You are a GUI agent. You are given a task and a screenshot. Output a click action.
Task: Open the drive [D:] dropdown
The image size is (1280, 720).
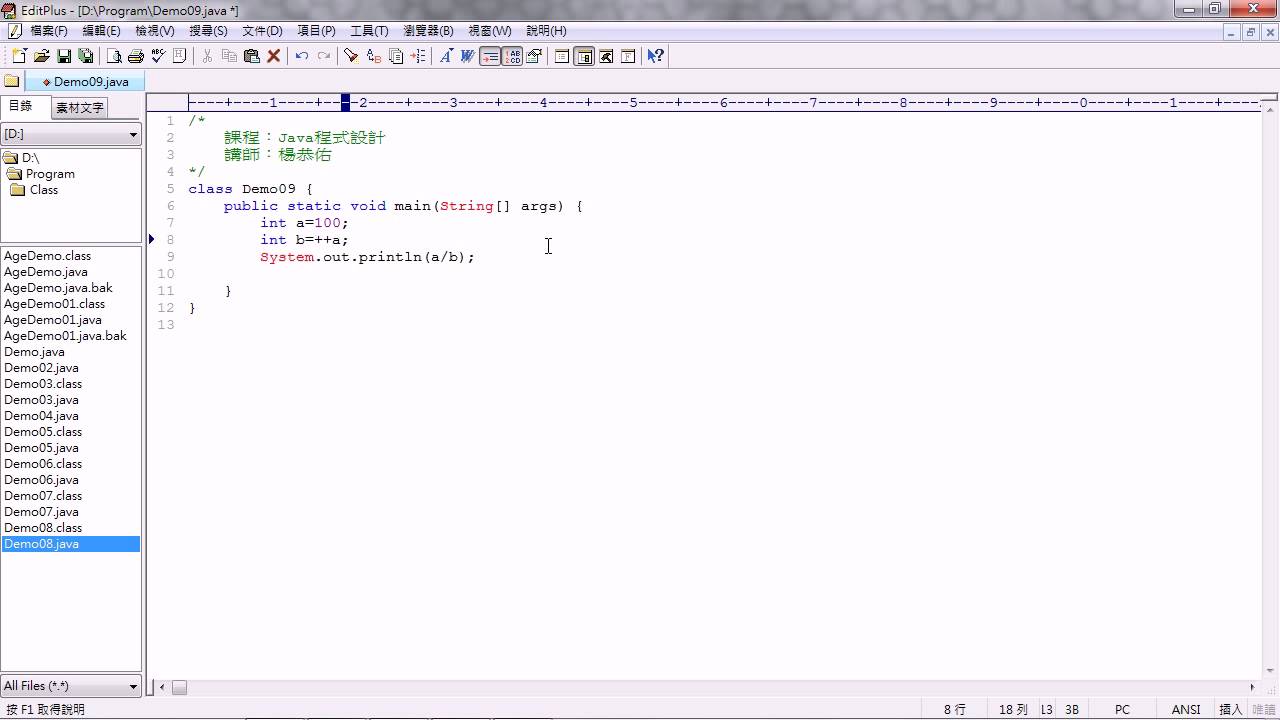tap(71, 134)
